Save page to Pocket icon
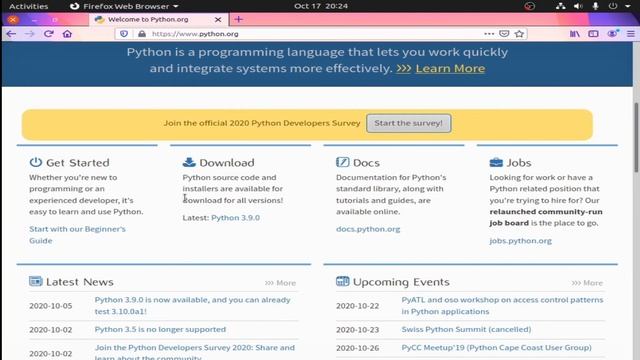The image size is (640, 360). 504,34
